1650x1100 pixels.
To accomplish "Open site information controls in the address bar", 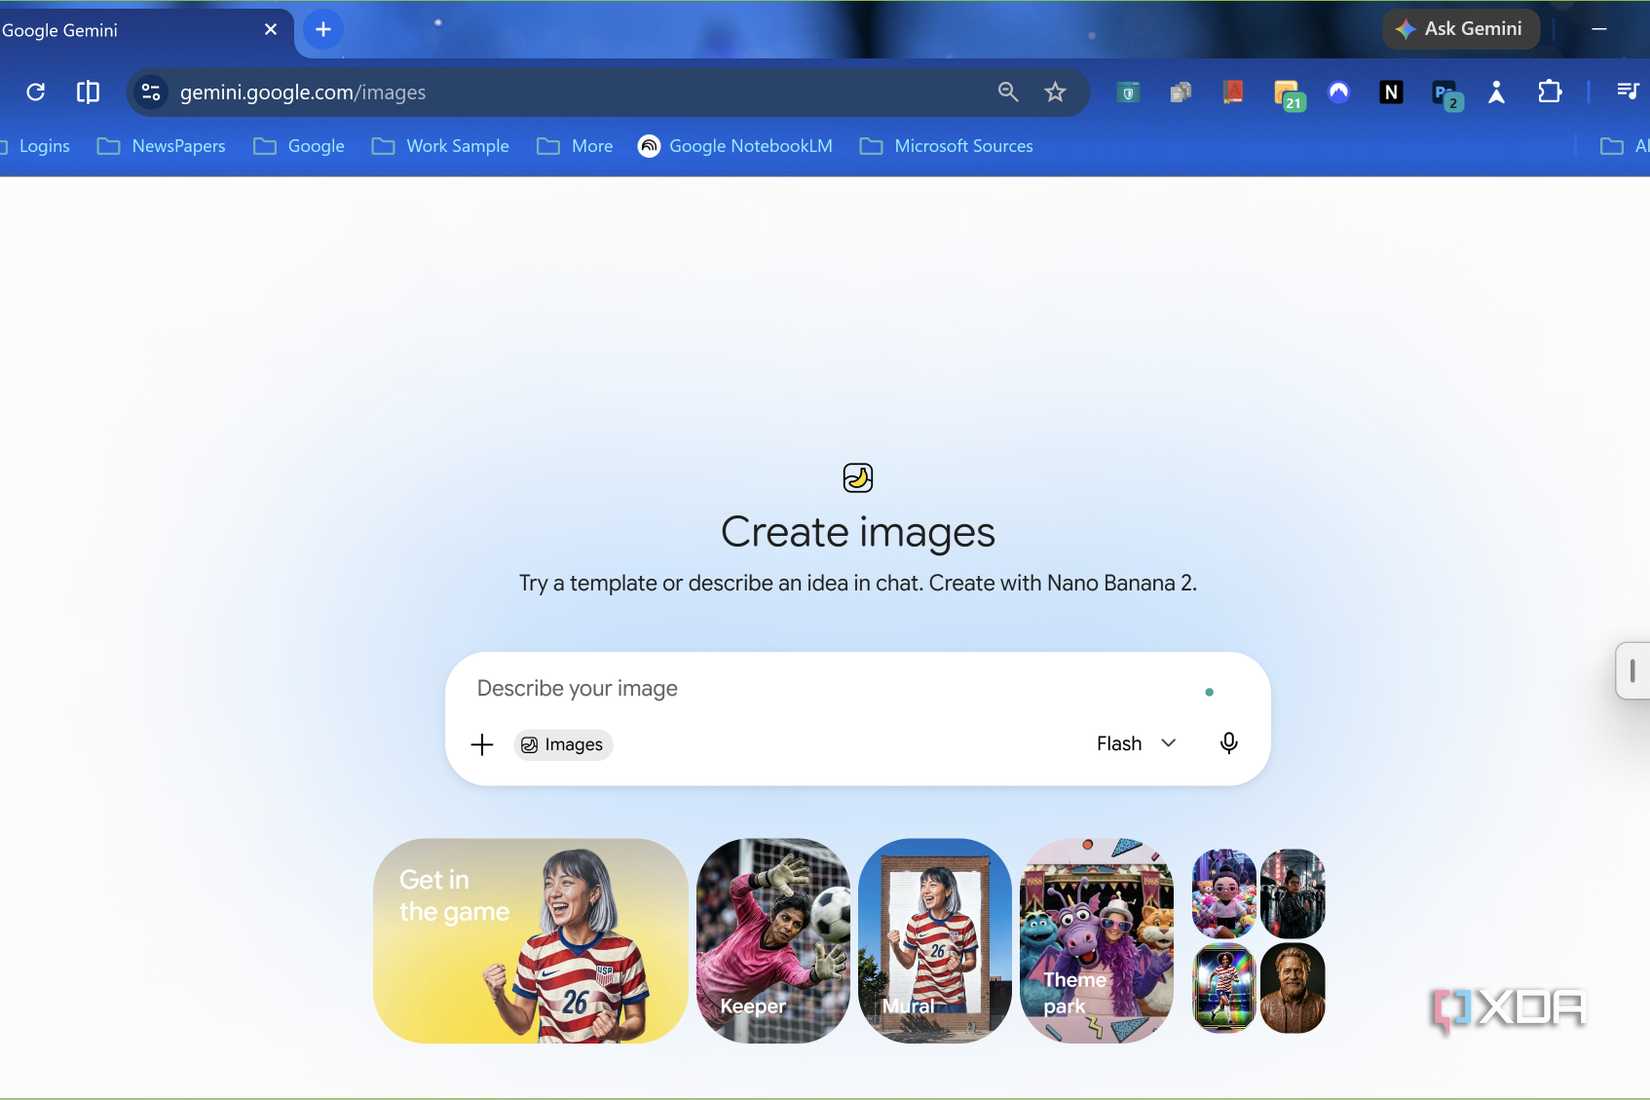I will coord(151,92).
